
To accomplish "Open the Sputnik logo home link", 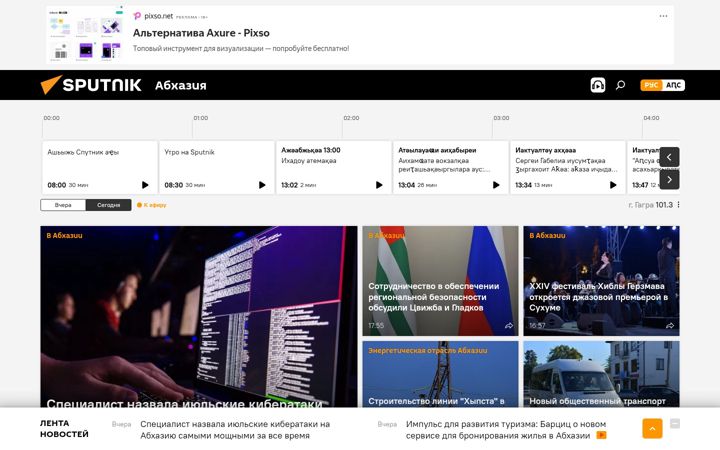I will tap(91, 85).
